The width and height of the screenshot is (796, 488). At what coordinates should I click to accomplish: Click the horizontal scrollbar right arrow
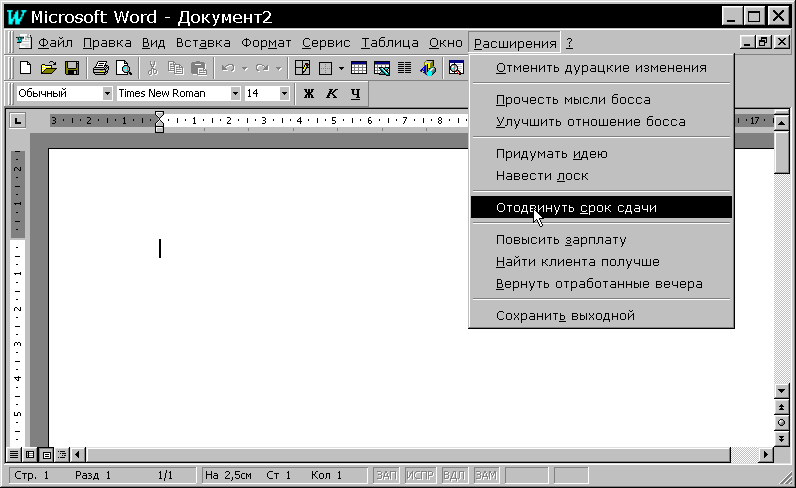pos(767,454)
